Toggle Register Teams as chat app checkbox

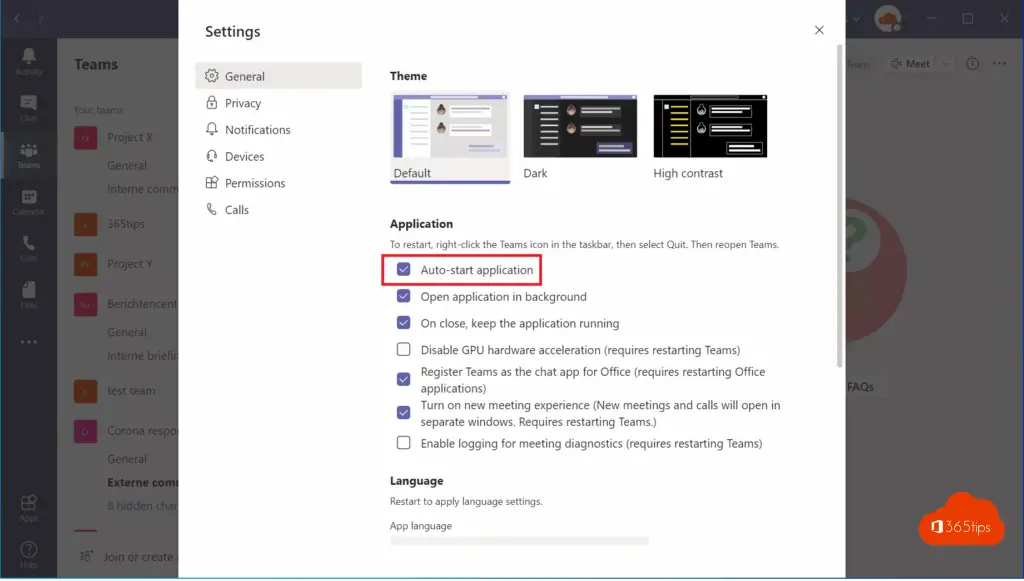click(x=404, y=379)
